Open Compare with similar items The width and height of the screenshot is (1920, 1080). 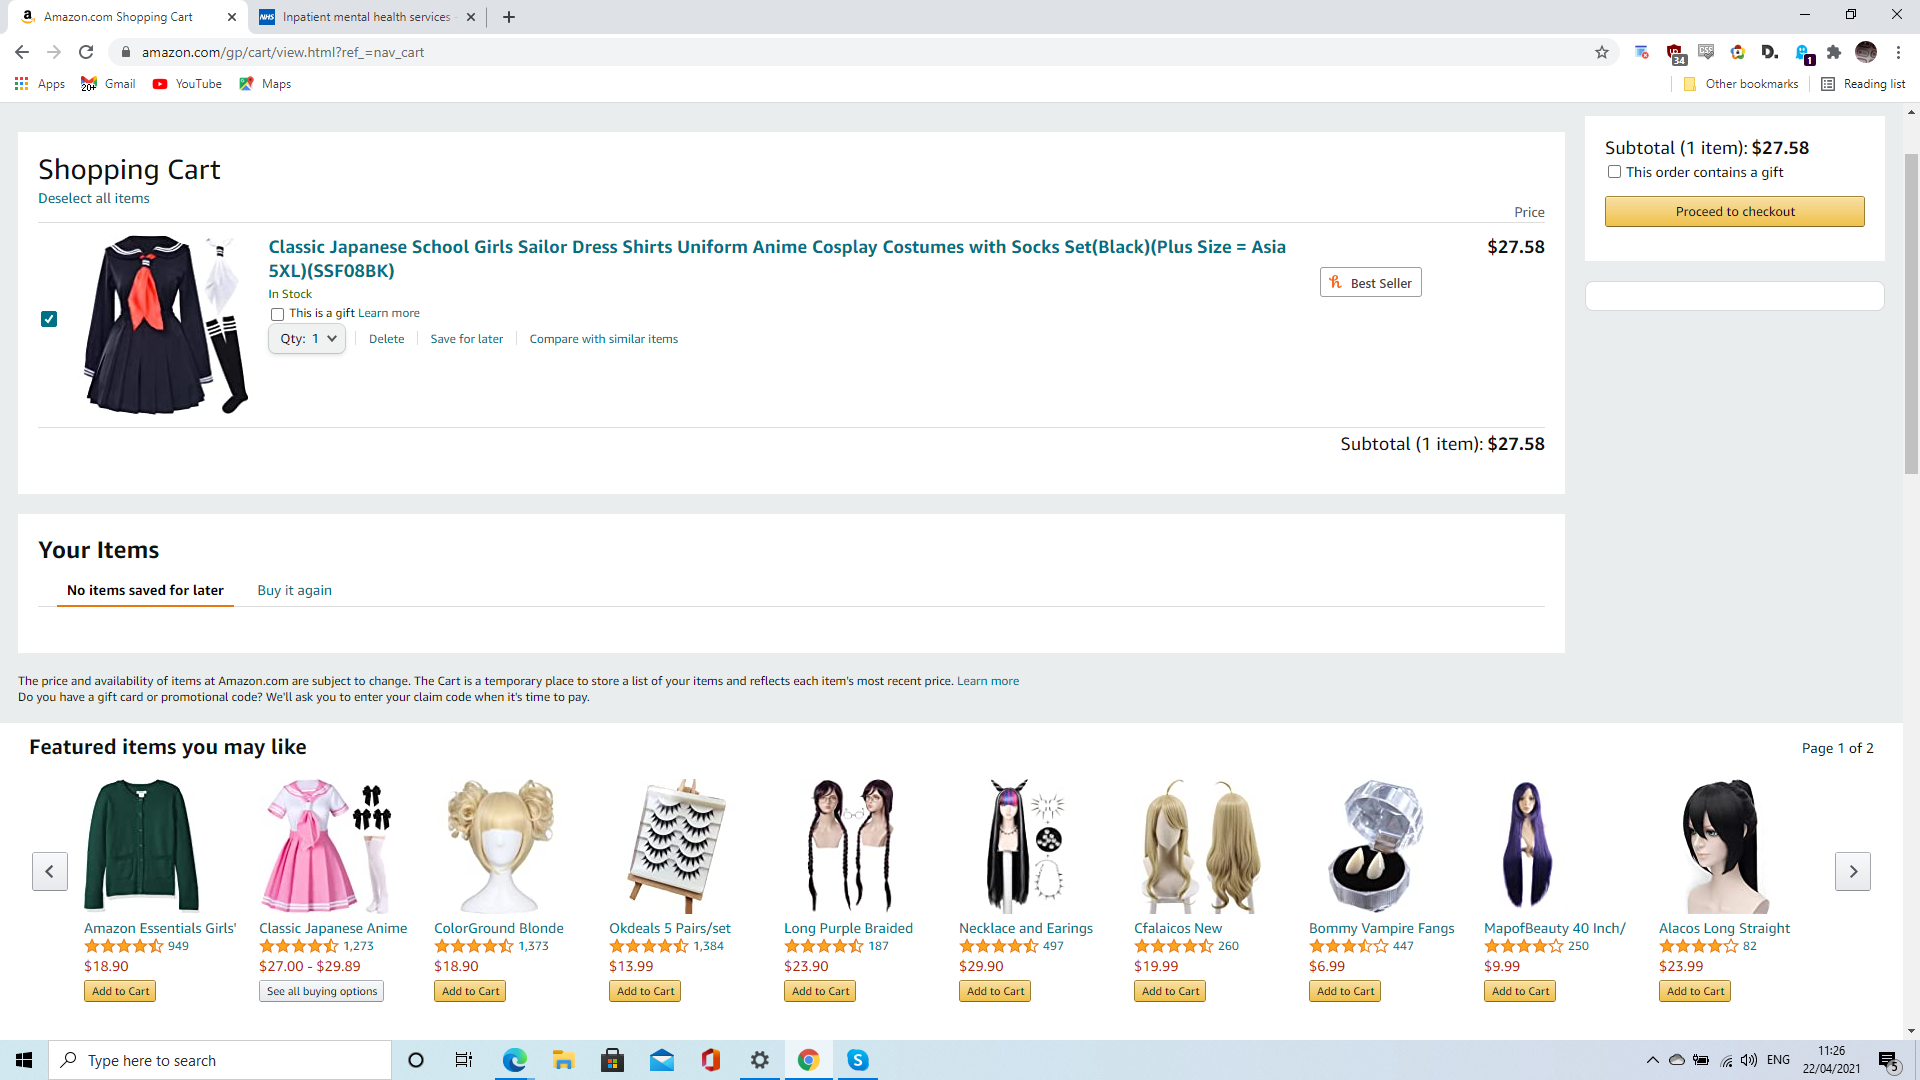[x=604, y=339]
